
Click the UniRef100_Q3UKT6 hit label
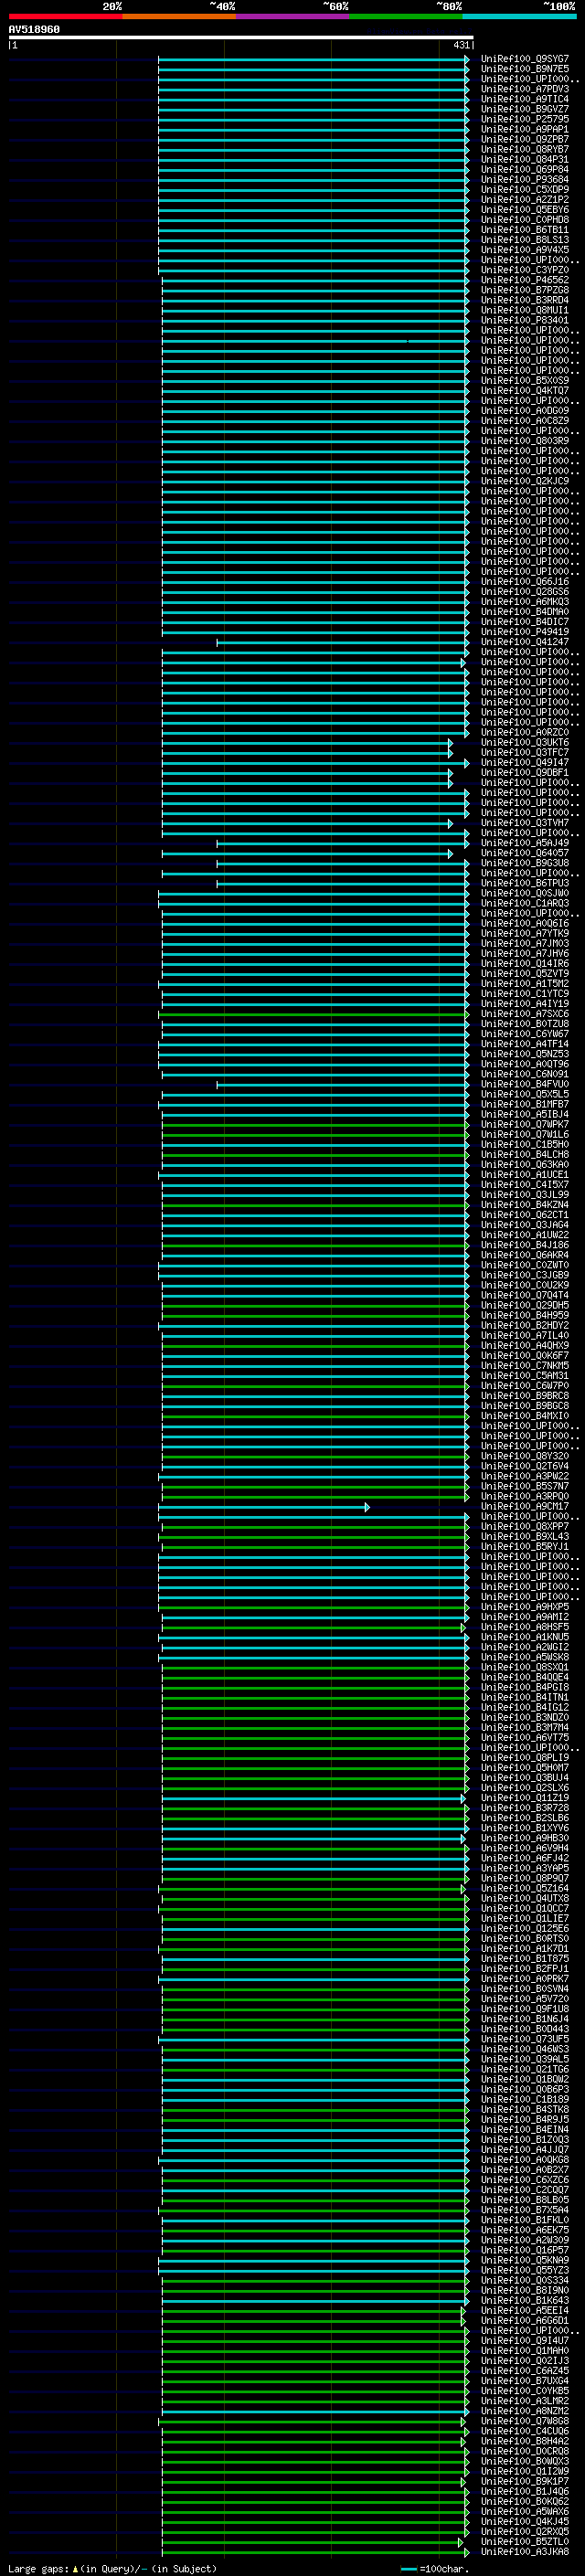tap(525, 743)
